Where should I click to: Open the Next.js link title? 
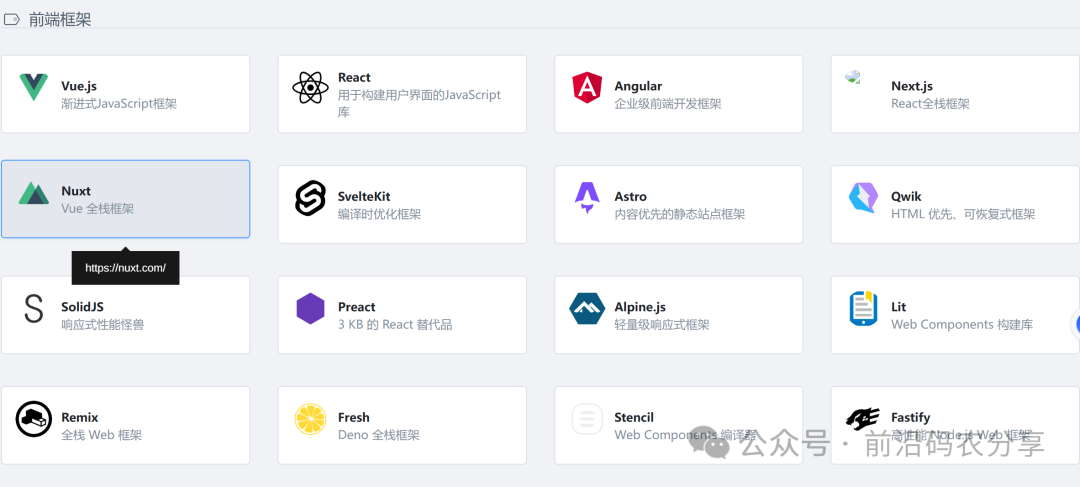click(912, 86)
